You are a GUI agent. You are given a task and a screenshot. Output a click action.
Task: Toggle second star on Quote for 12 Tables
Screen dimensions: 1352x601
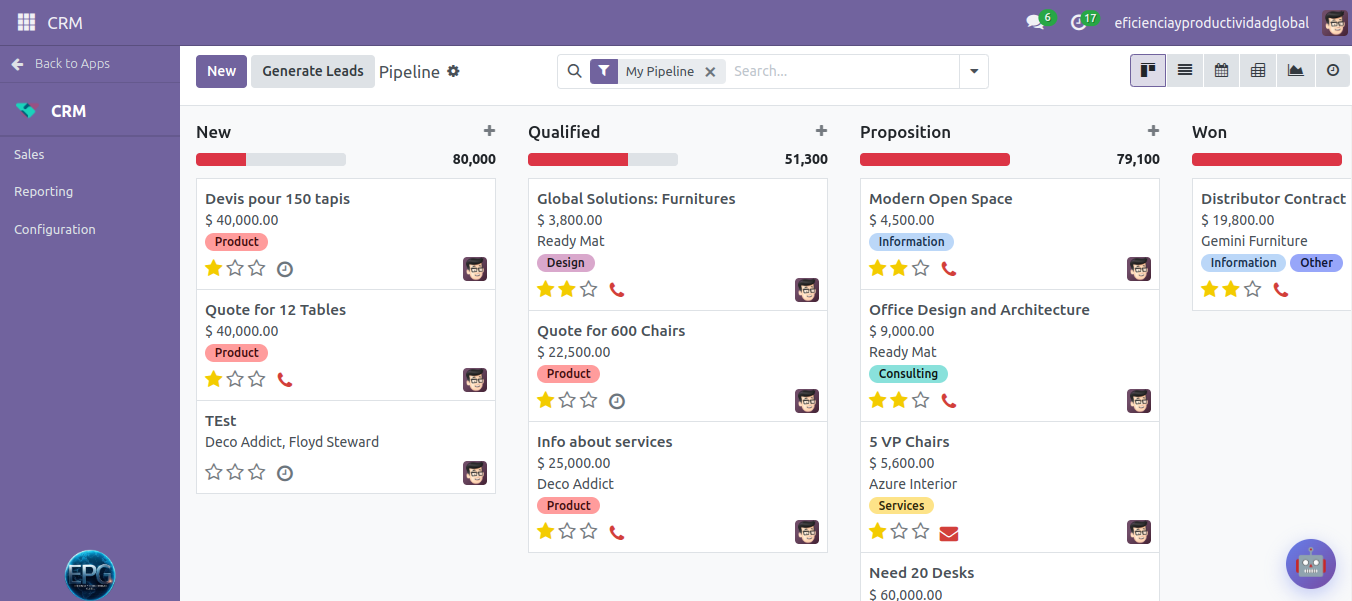click(235, 379)
